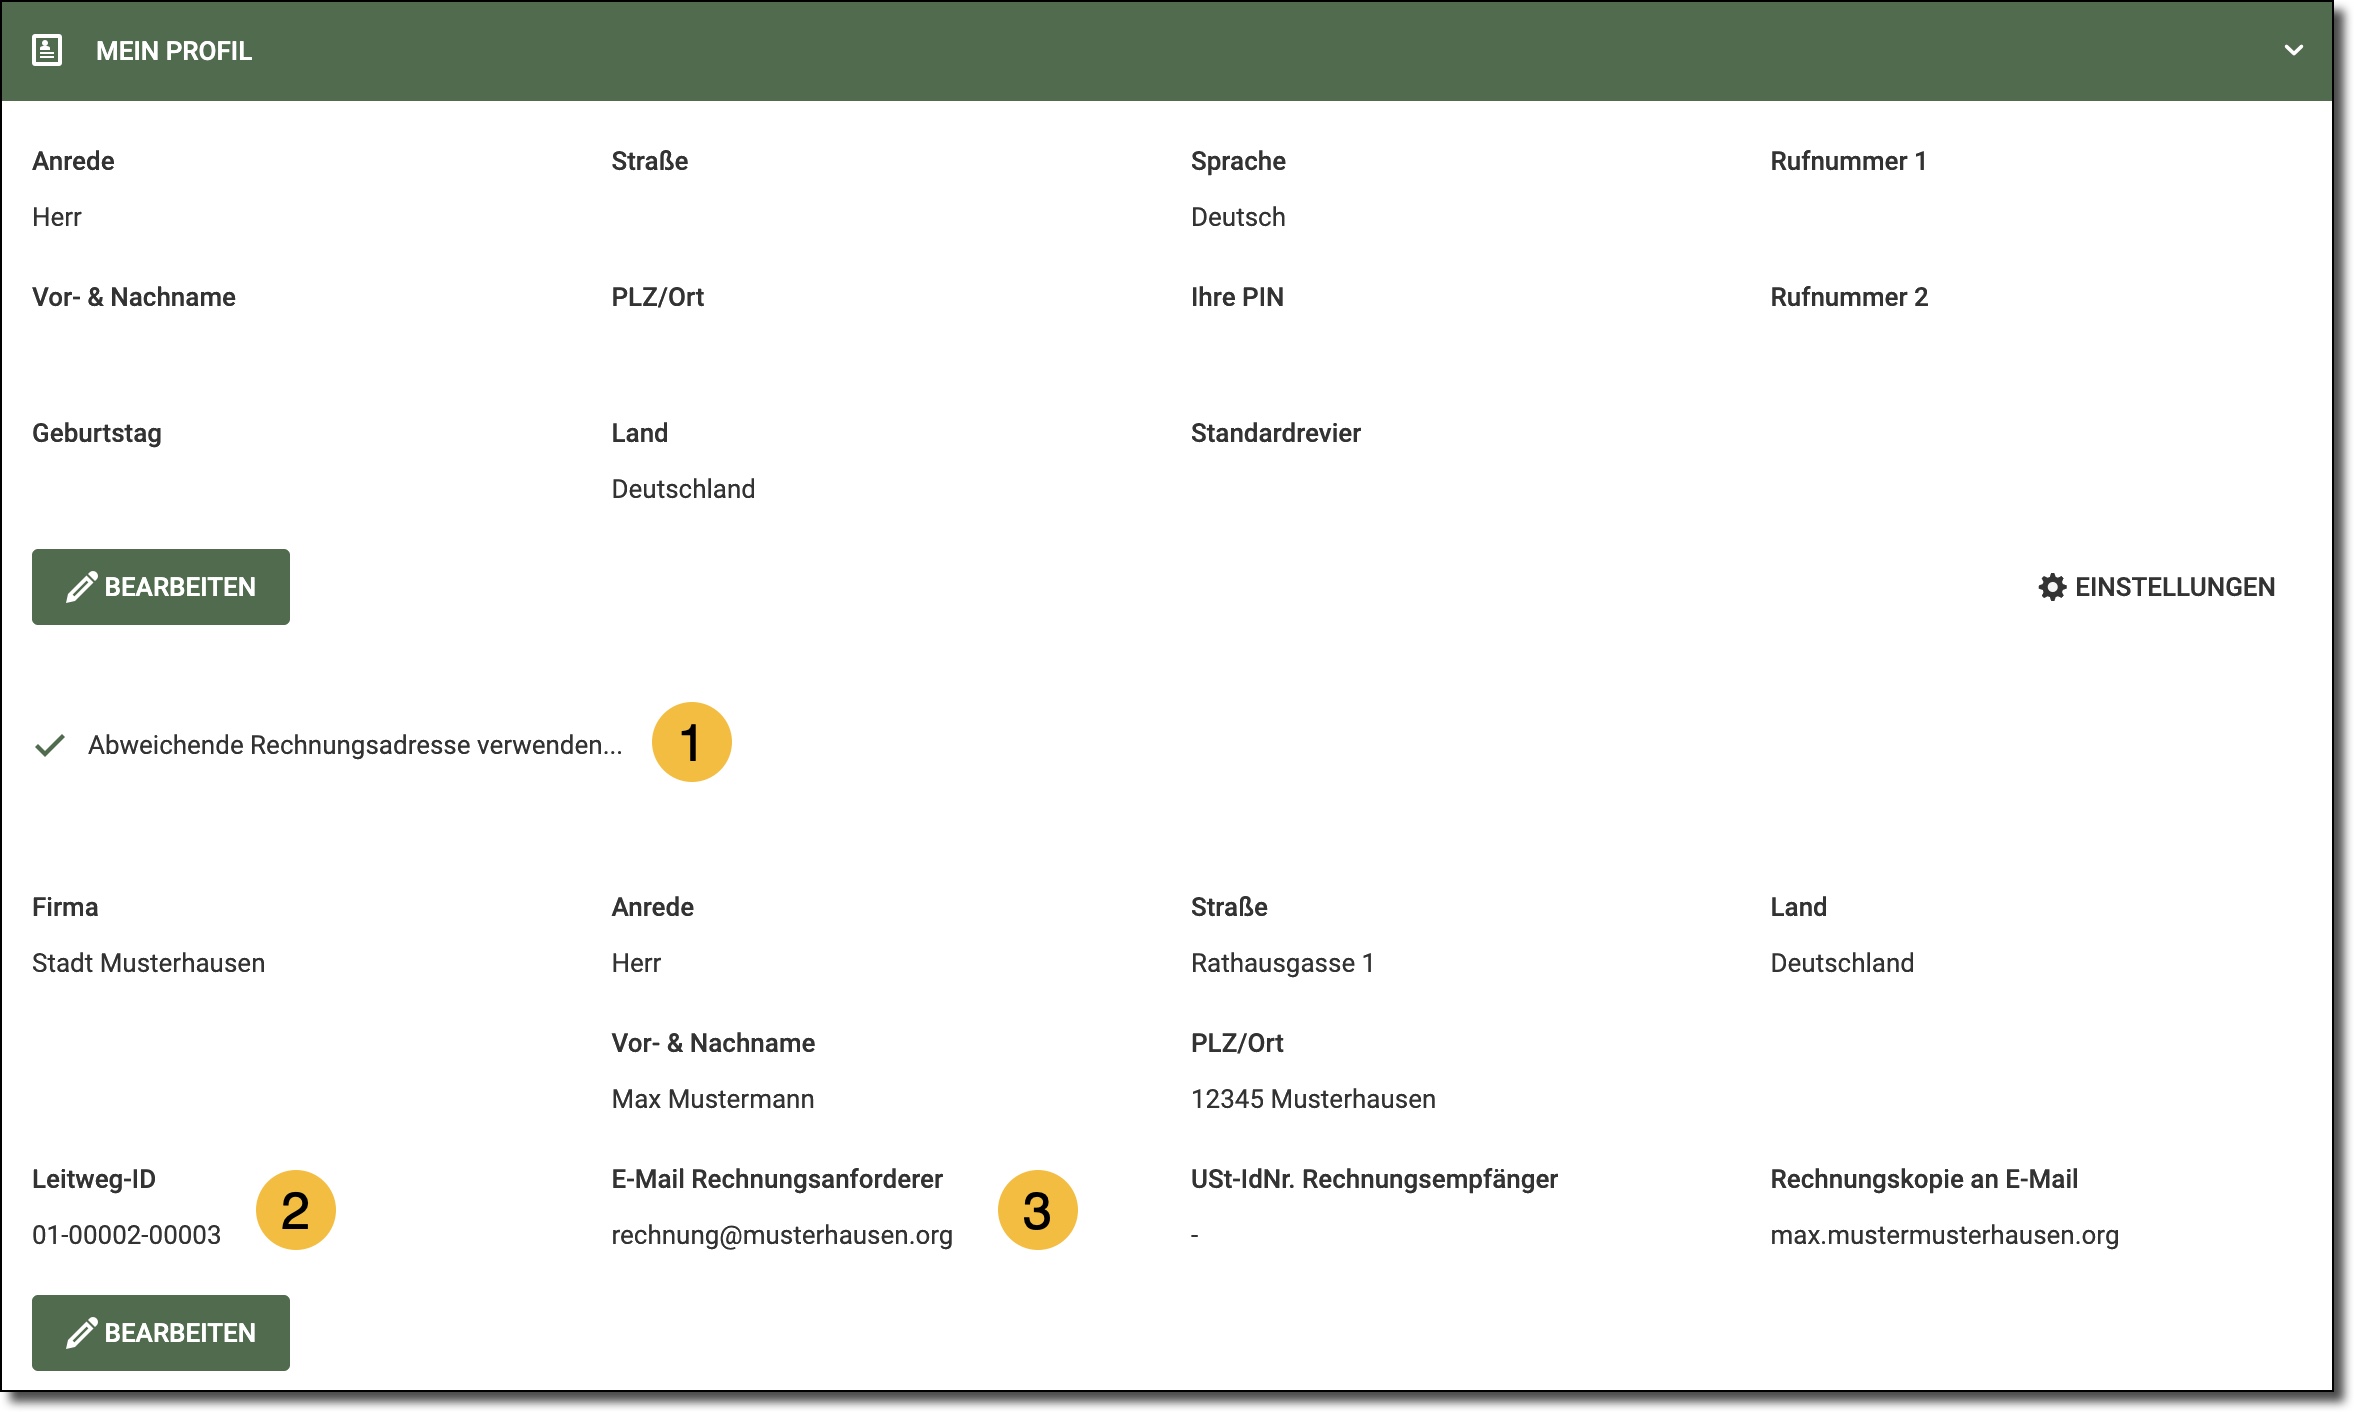Click the upper Bearbeiten profile button
Image resolution: width=2354 pixels, height=1412 pixels.
161,587
